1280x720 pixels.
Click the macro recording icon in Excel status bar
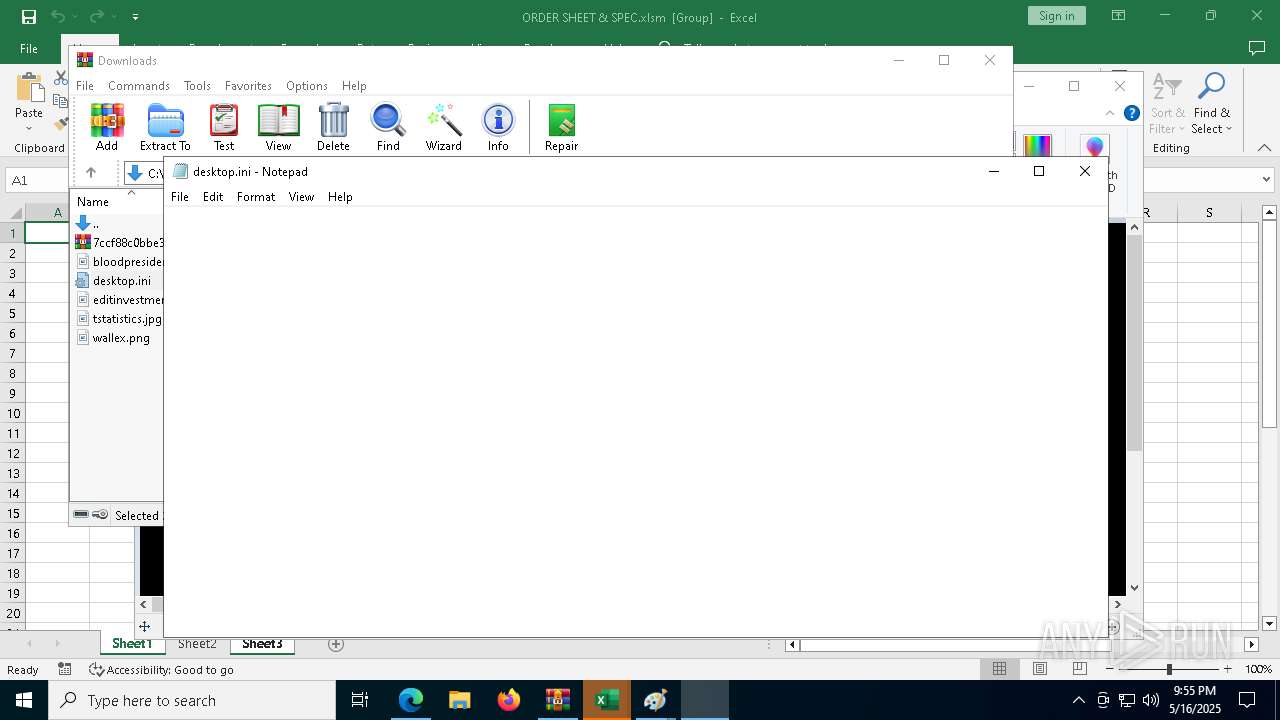pos(65,669)
